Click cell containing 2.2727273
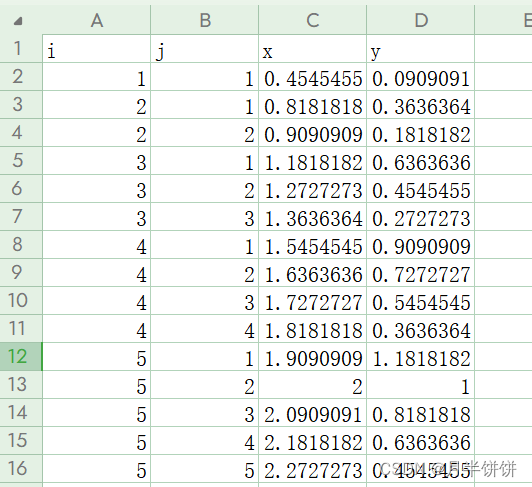The width and height of the screenshot is (532, 487). pos(312,469)
